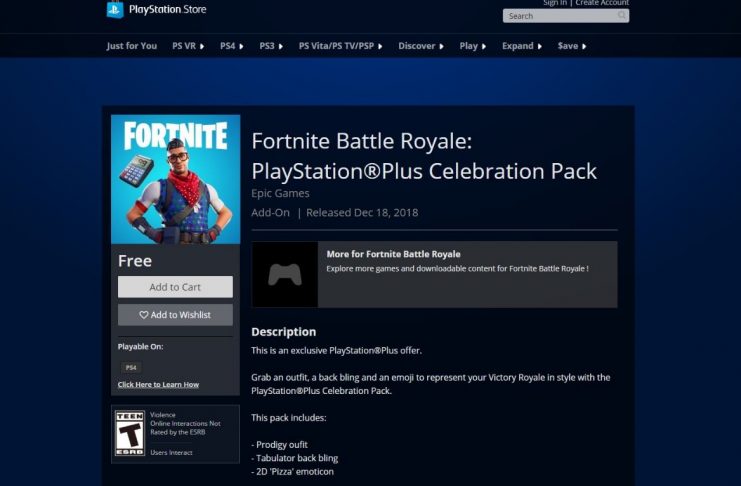The height and width of the screenshot is (486, 741).
Task: Expand the Expand menu arrow
Action: click(x=540, y=46)
